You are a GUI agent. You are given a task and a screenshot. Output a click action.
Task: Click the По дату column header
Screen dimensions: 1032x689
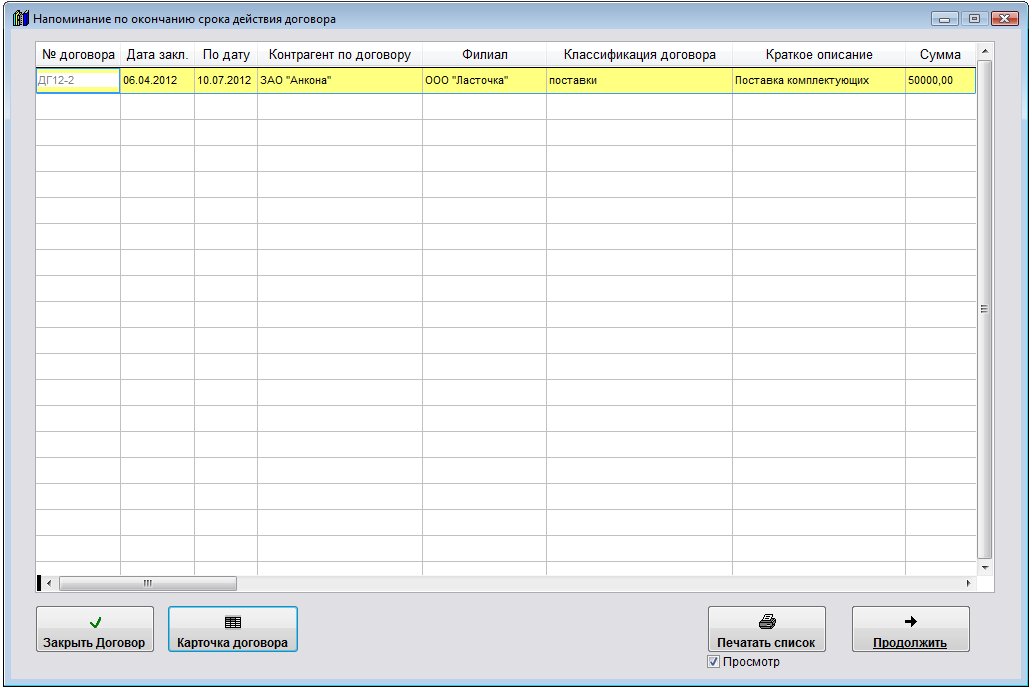pos(226,55)
